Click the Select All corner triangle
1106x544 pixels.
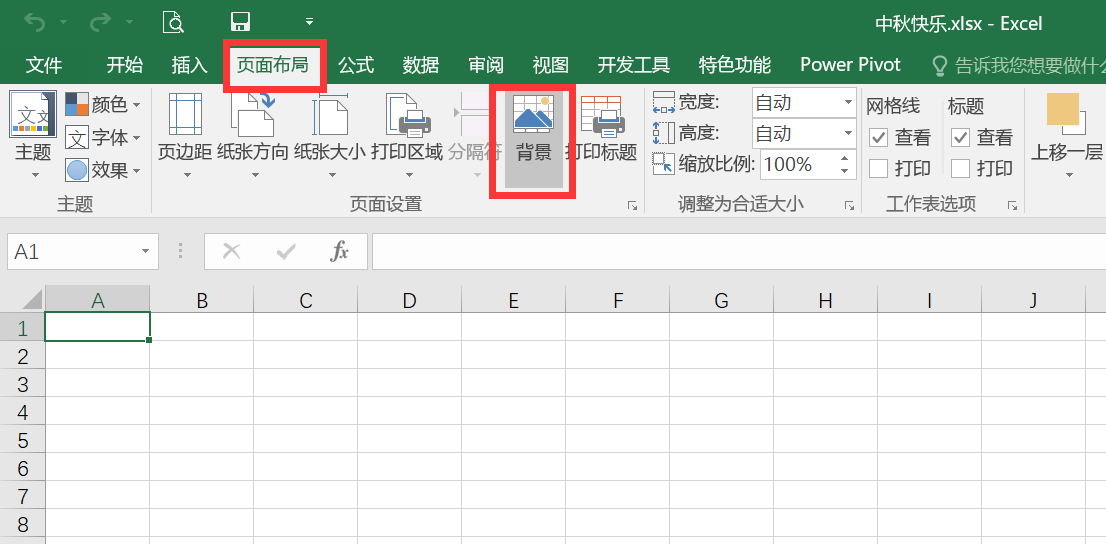coord(32,299)
